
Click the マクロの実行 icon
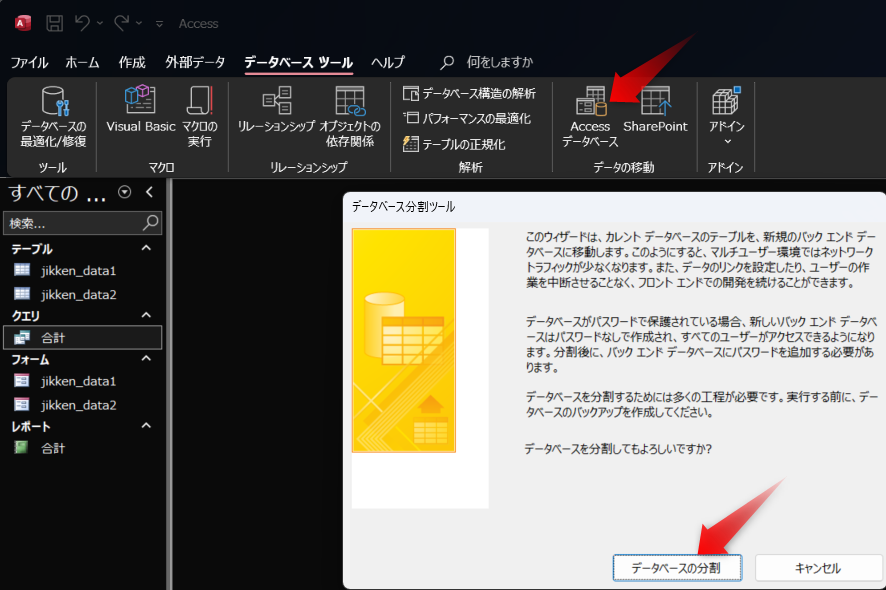pyautogui.click(x=199, y=117)
